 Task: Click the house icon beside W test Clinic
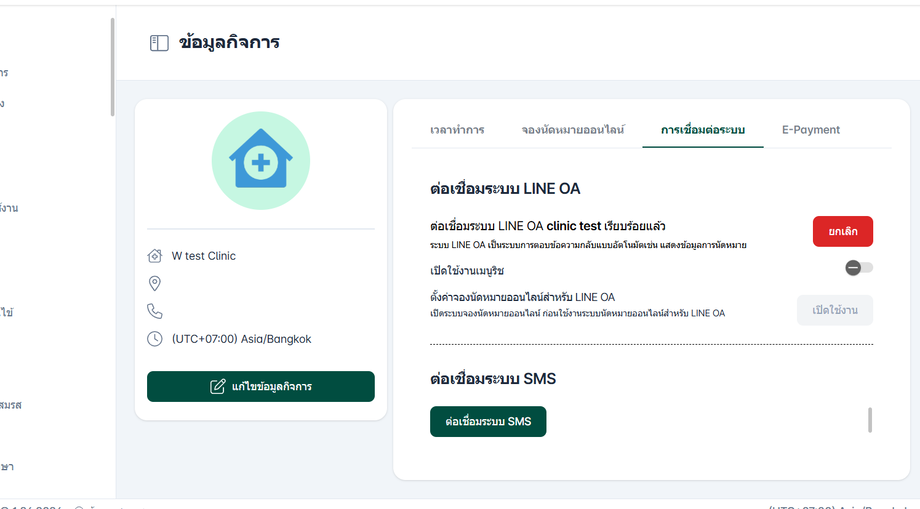tap(154, 256)
